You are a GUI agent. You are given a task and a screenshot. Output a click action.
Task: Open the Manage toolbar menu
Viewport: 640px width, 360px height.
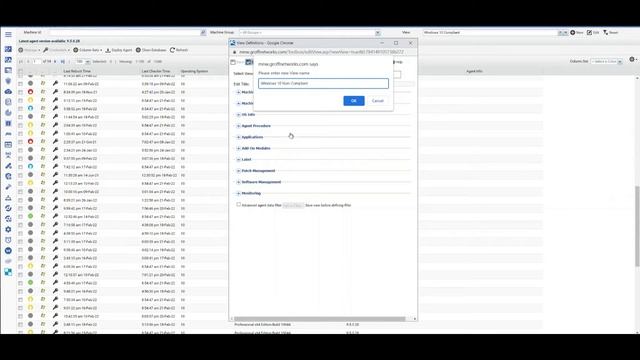[29, 50]
